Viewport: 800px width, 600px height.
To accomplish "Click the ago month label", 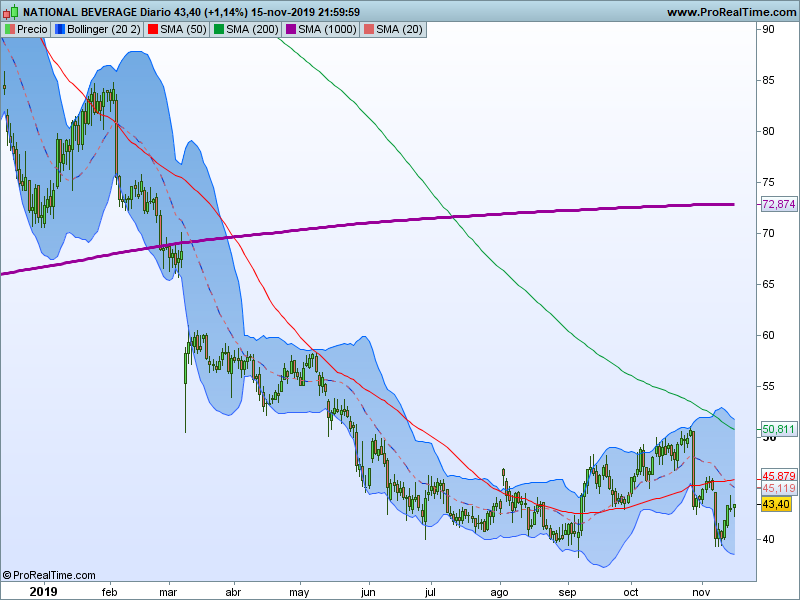I will 499,593.
